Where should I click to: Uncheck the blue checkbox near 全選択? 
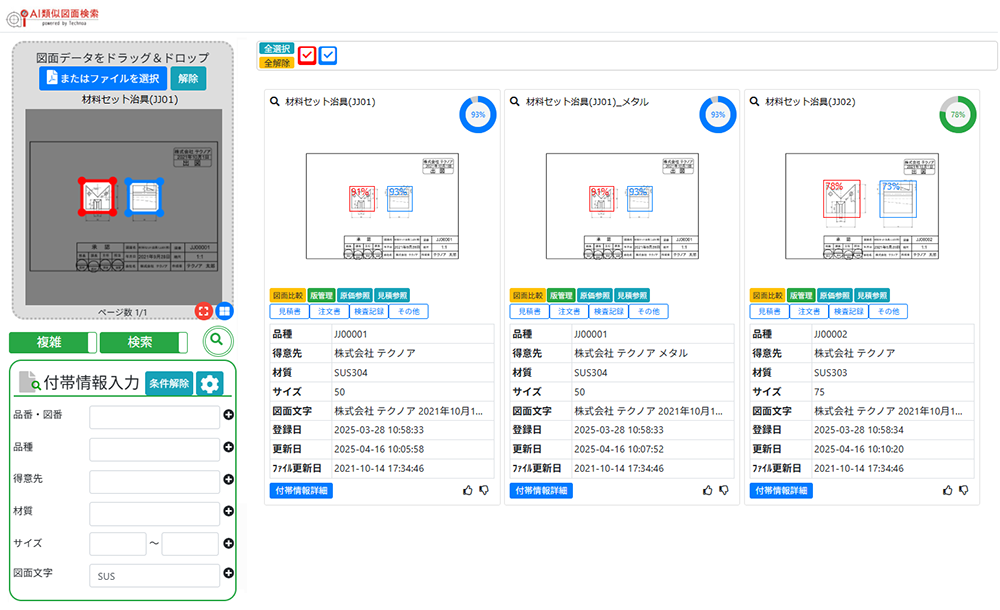(x=327, y=55)
